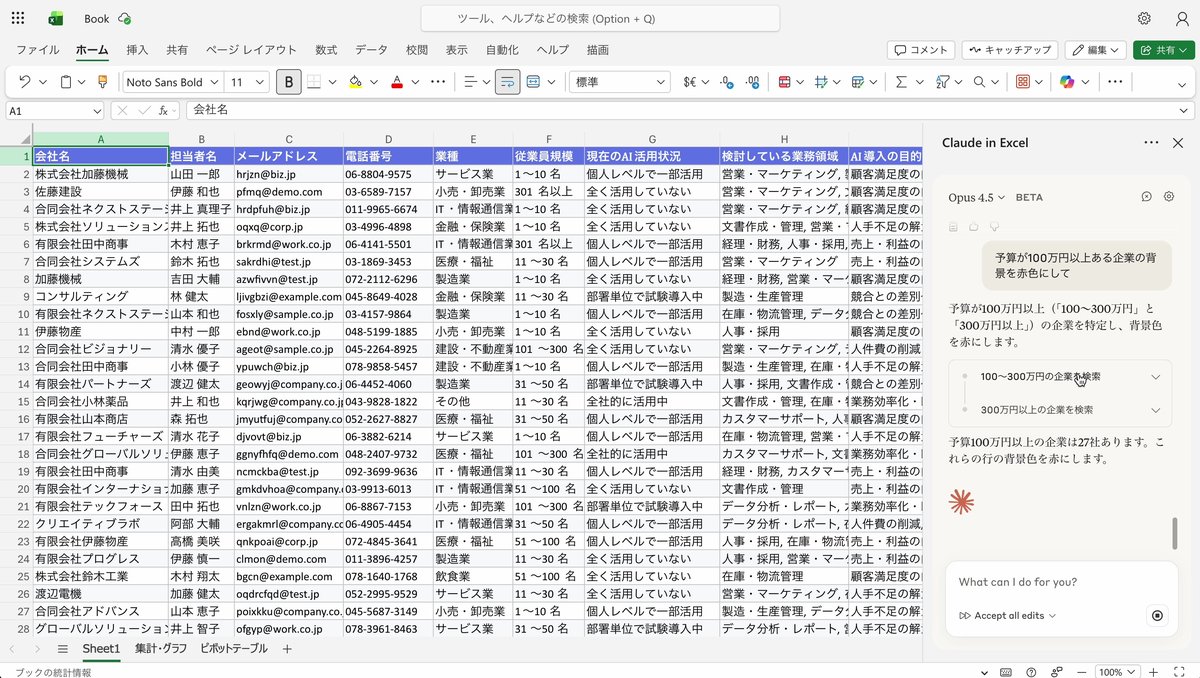Click the Undo icon
The image size is (1200, 678).
point(24,81)
